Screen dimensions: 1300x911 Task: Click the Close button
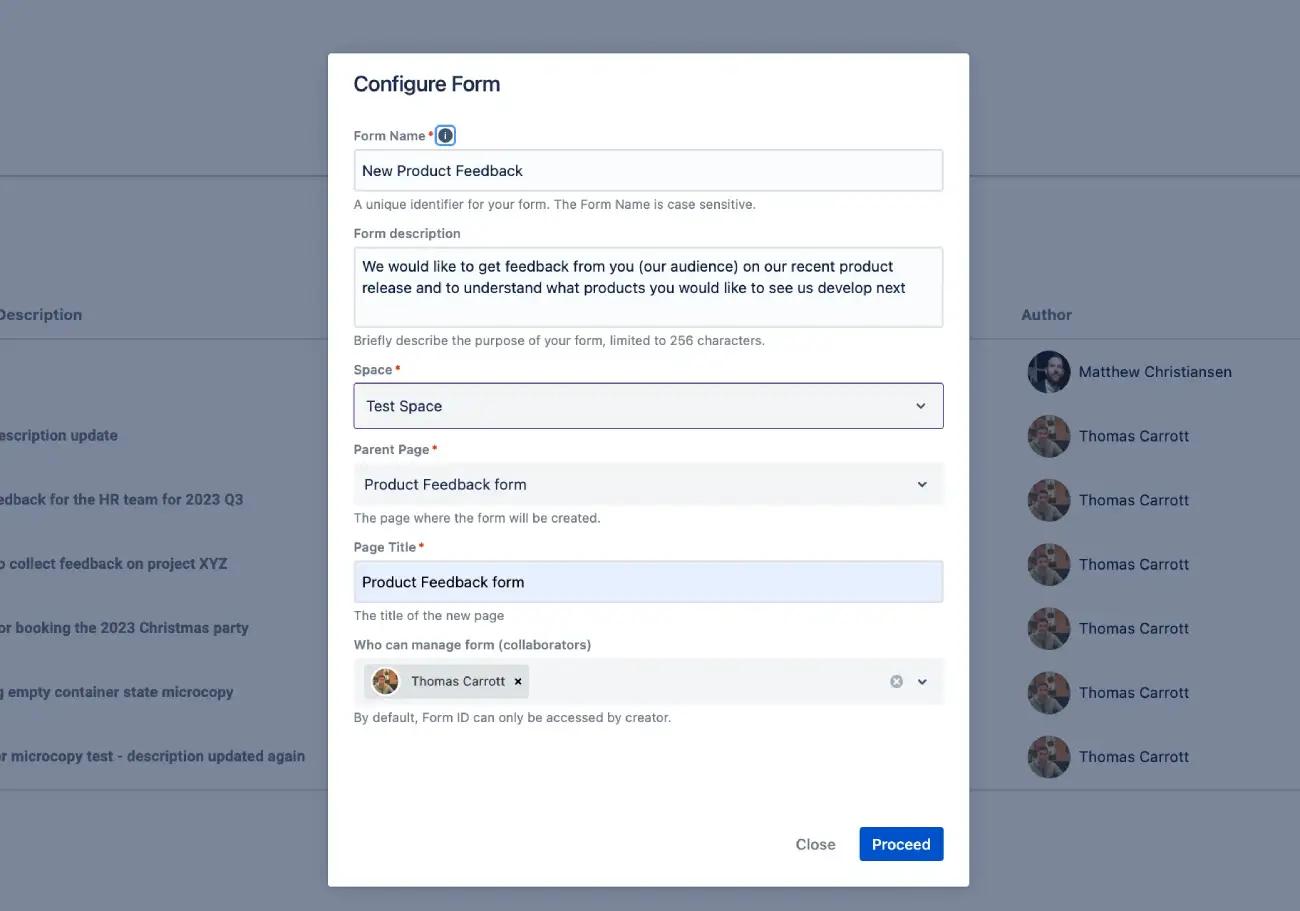815,844
